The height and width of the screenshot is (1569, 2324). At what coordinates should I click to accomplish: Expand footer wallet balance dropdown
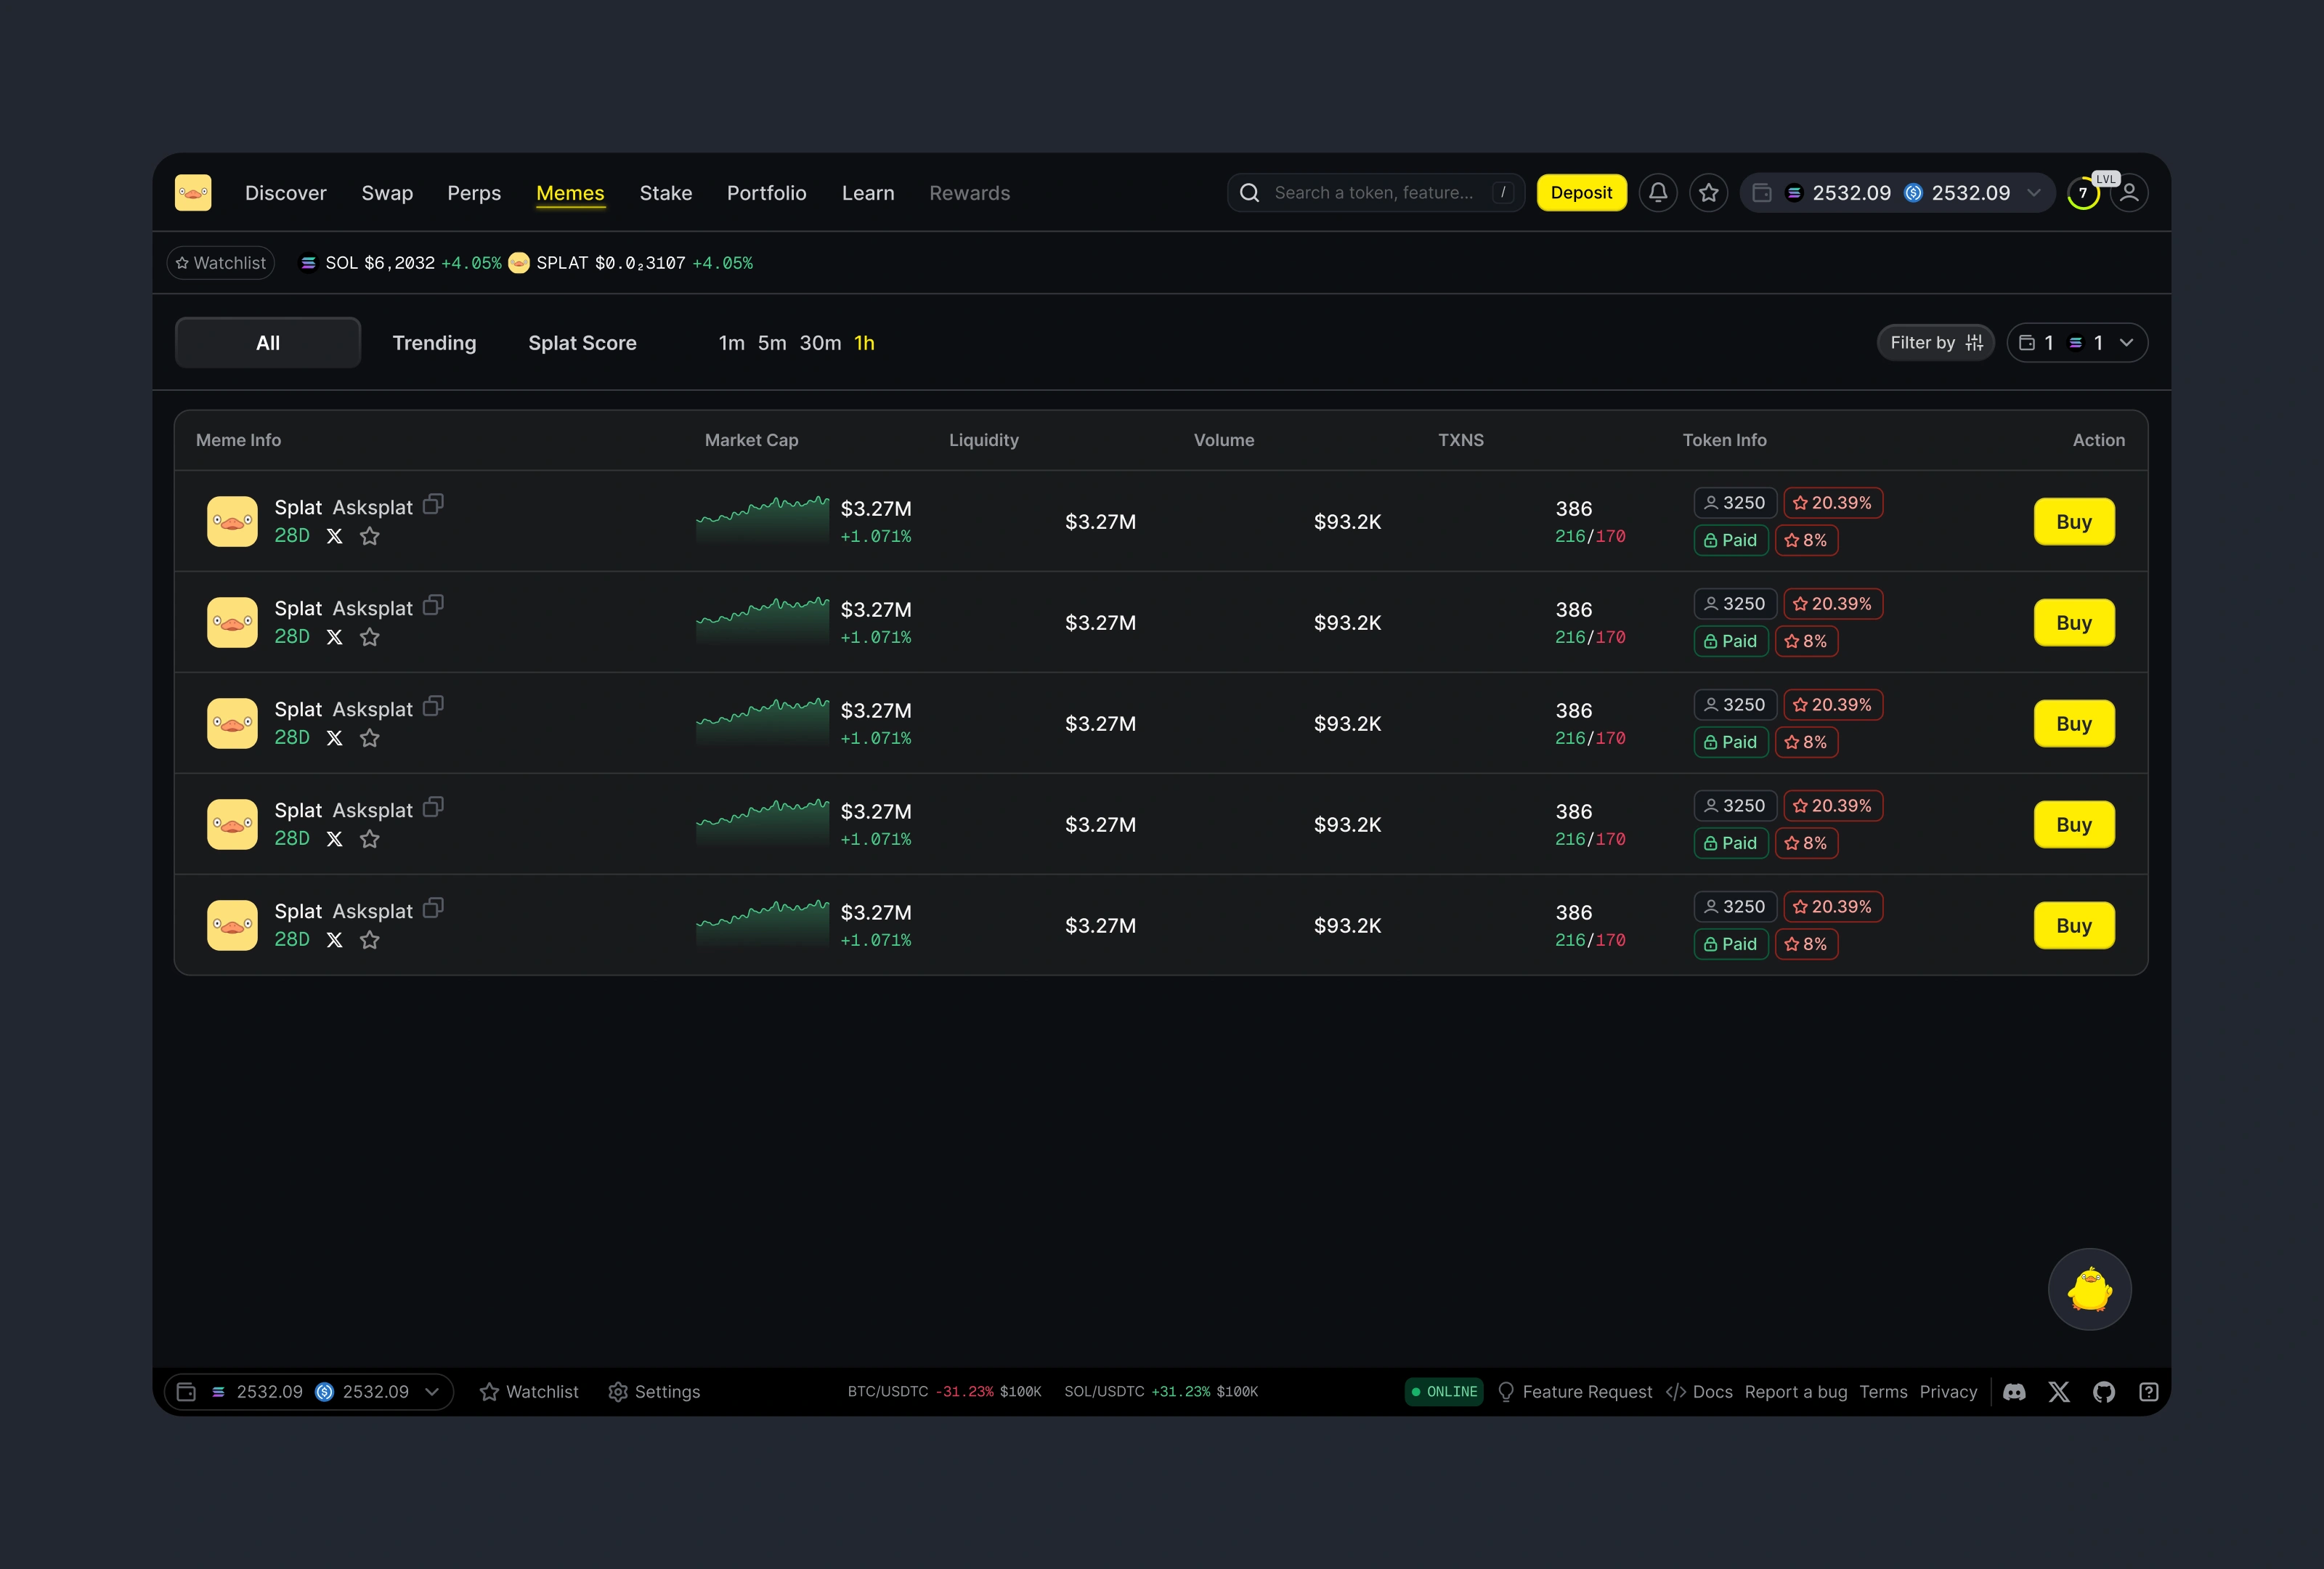click(432, 1391)
